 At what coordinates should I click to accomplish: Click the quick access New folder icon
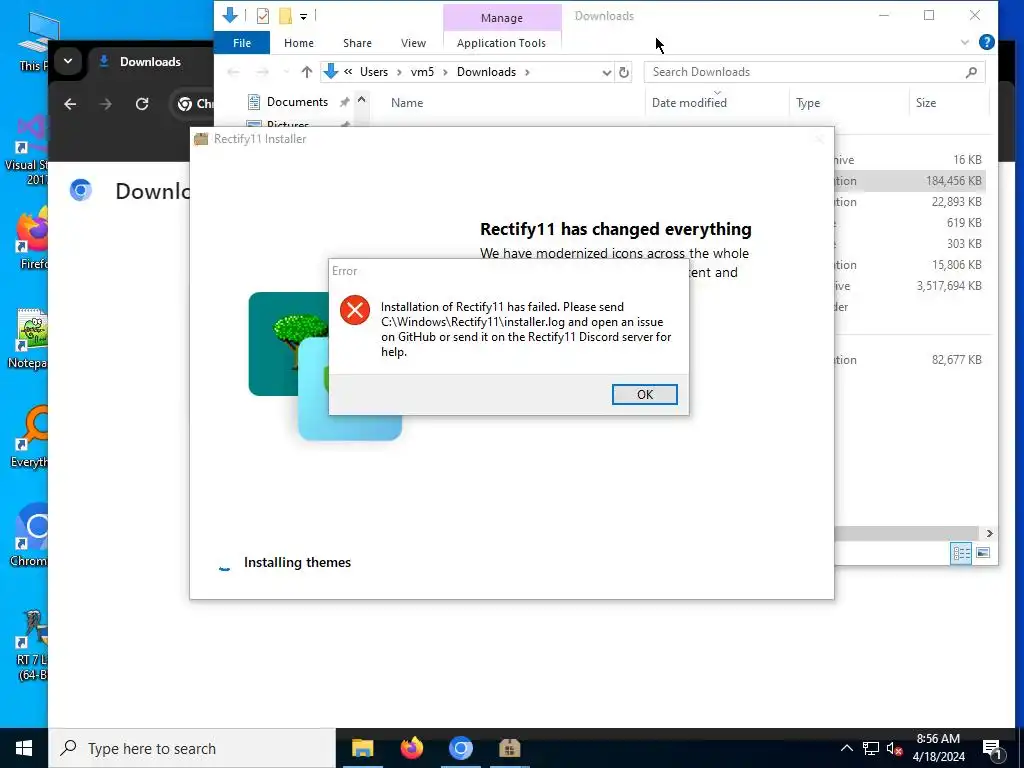(285, 16)
